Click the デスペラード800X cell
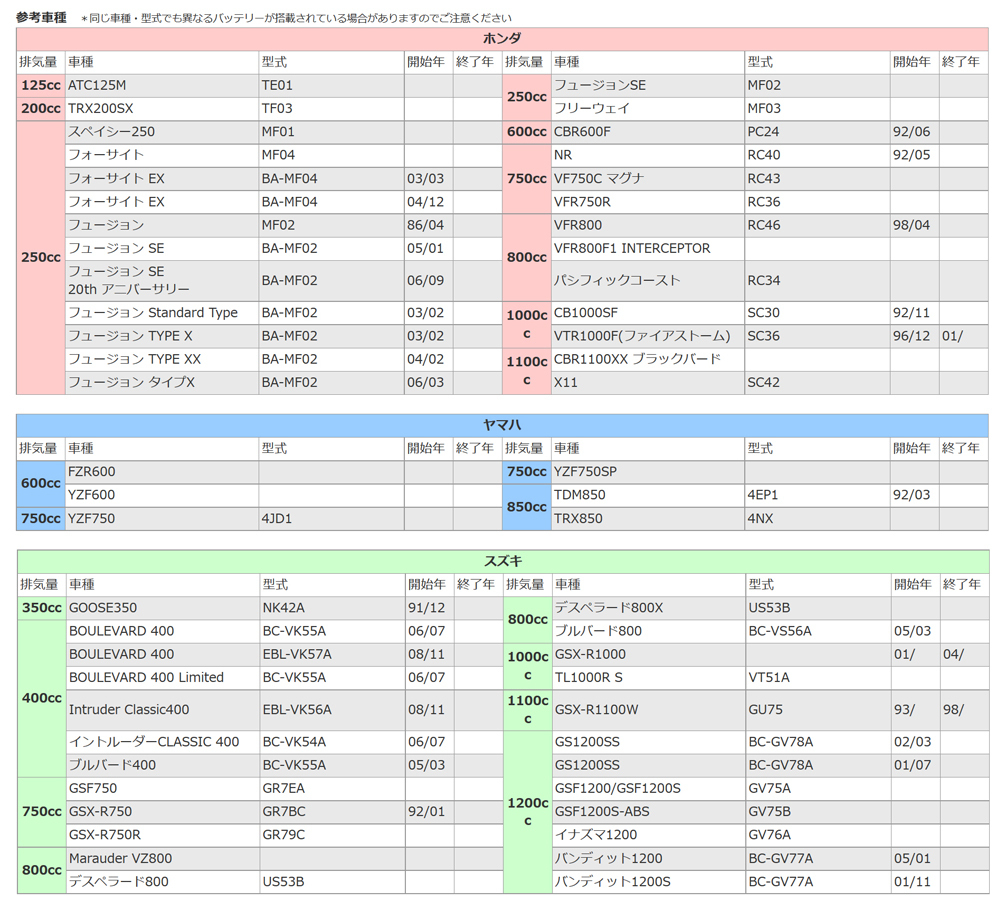The height and width of the screenshot is (904, 1000). click(x=649, y=608)
